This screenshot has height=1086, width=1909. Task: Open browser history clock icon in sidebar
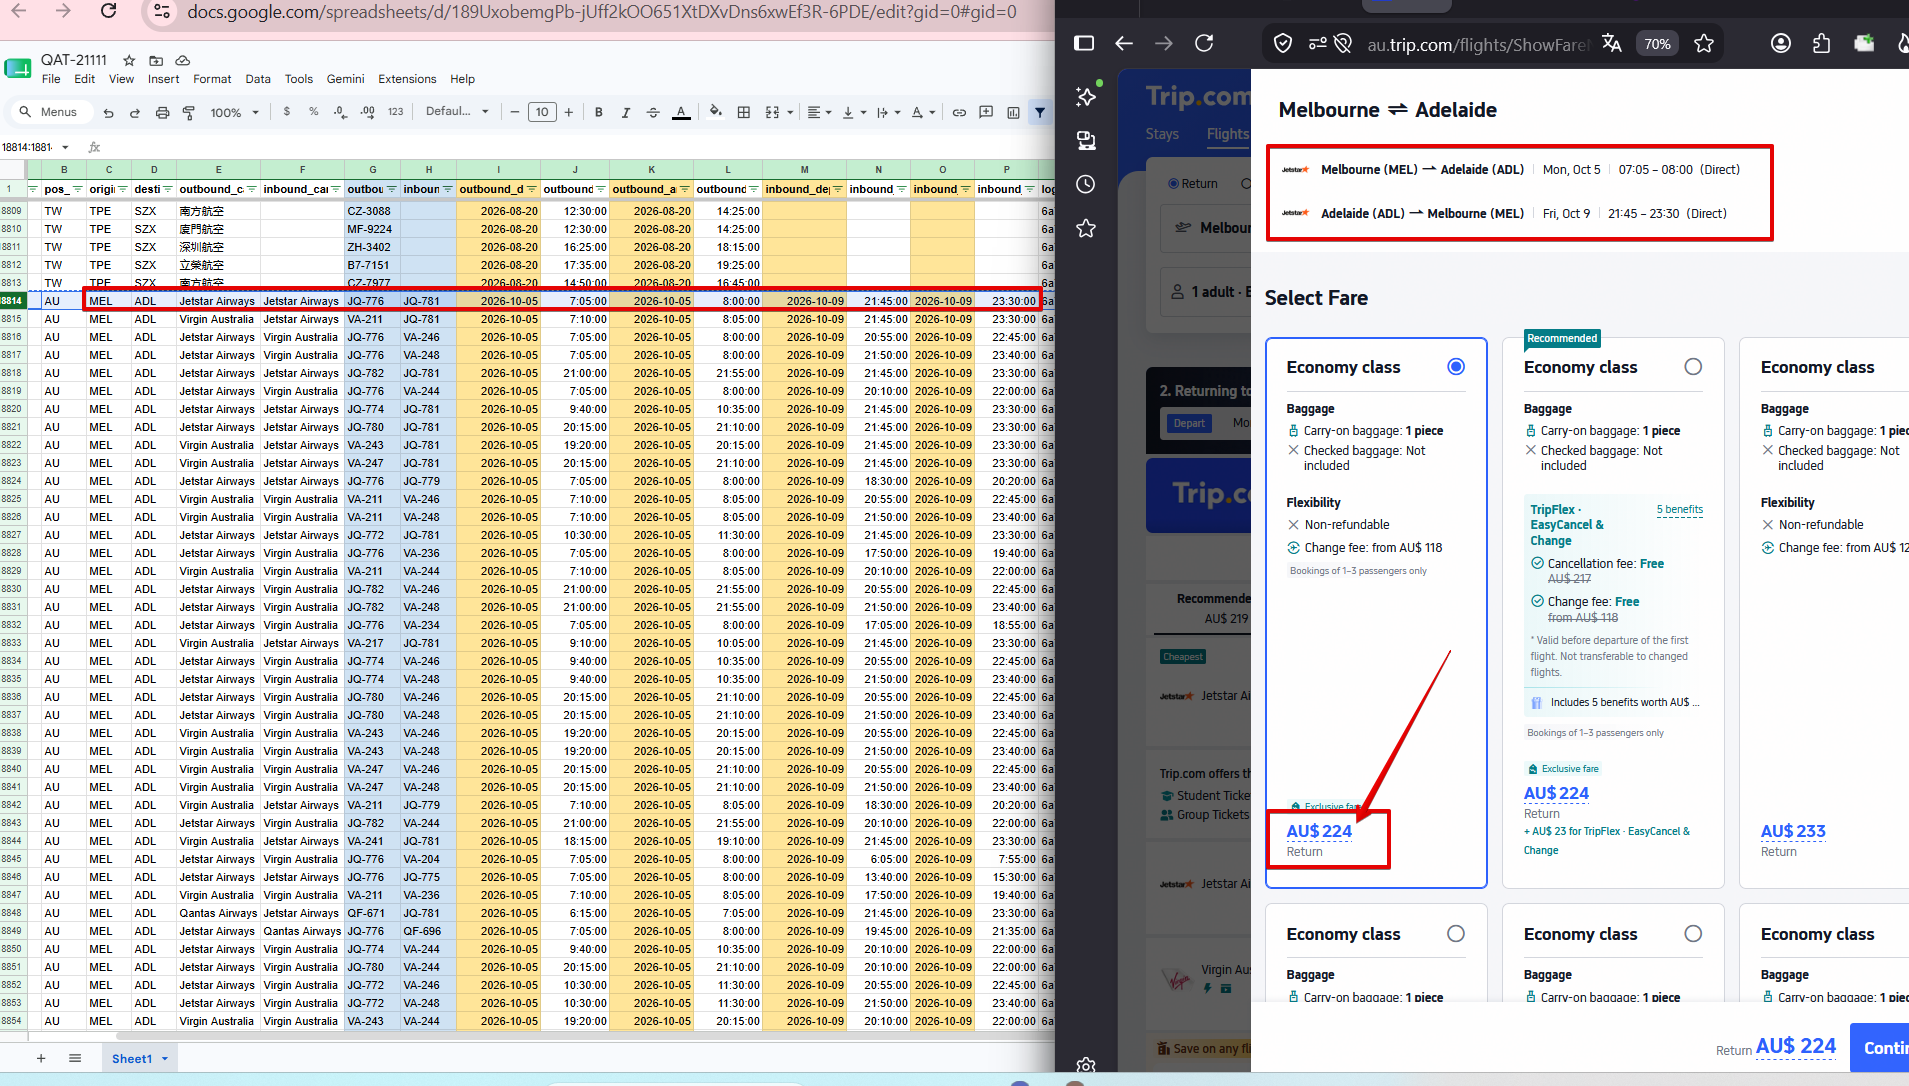(x=1086, y=184)
